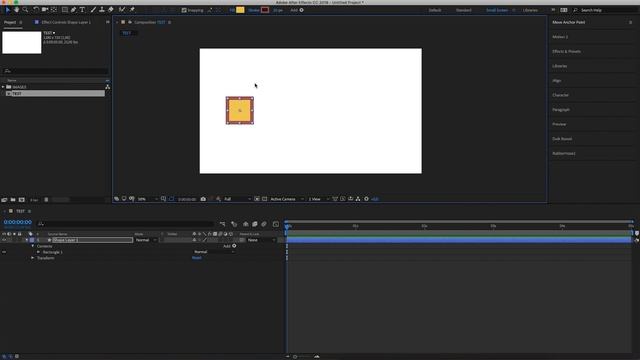This screenshot has height=360, width=640.
Task: Select the Clone Stamp tool
Action: click(102, 10)
